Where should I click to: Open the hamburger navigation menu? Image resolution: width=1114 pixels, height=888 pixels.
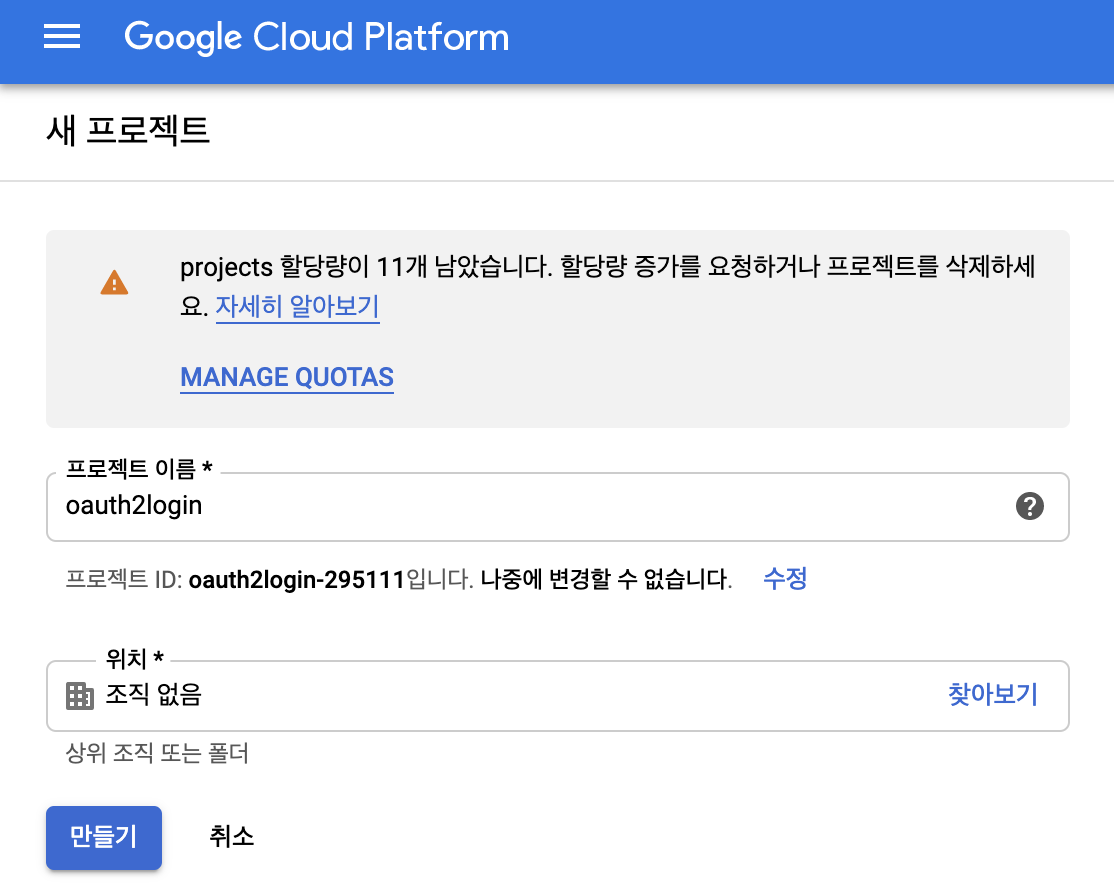[x=62, y=37]
